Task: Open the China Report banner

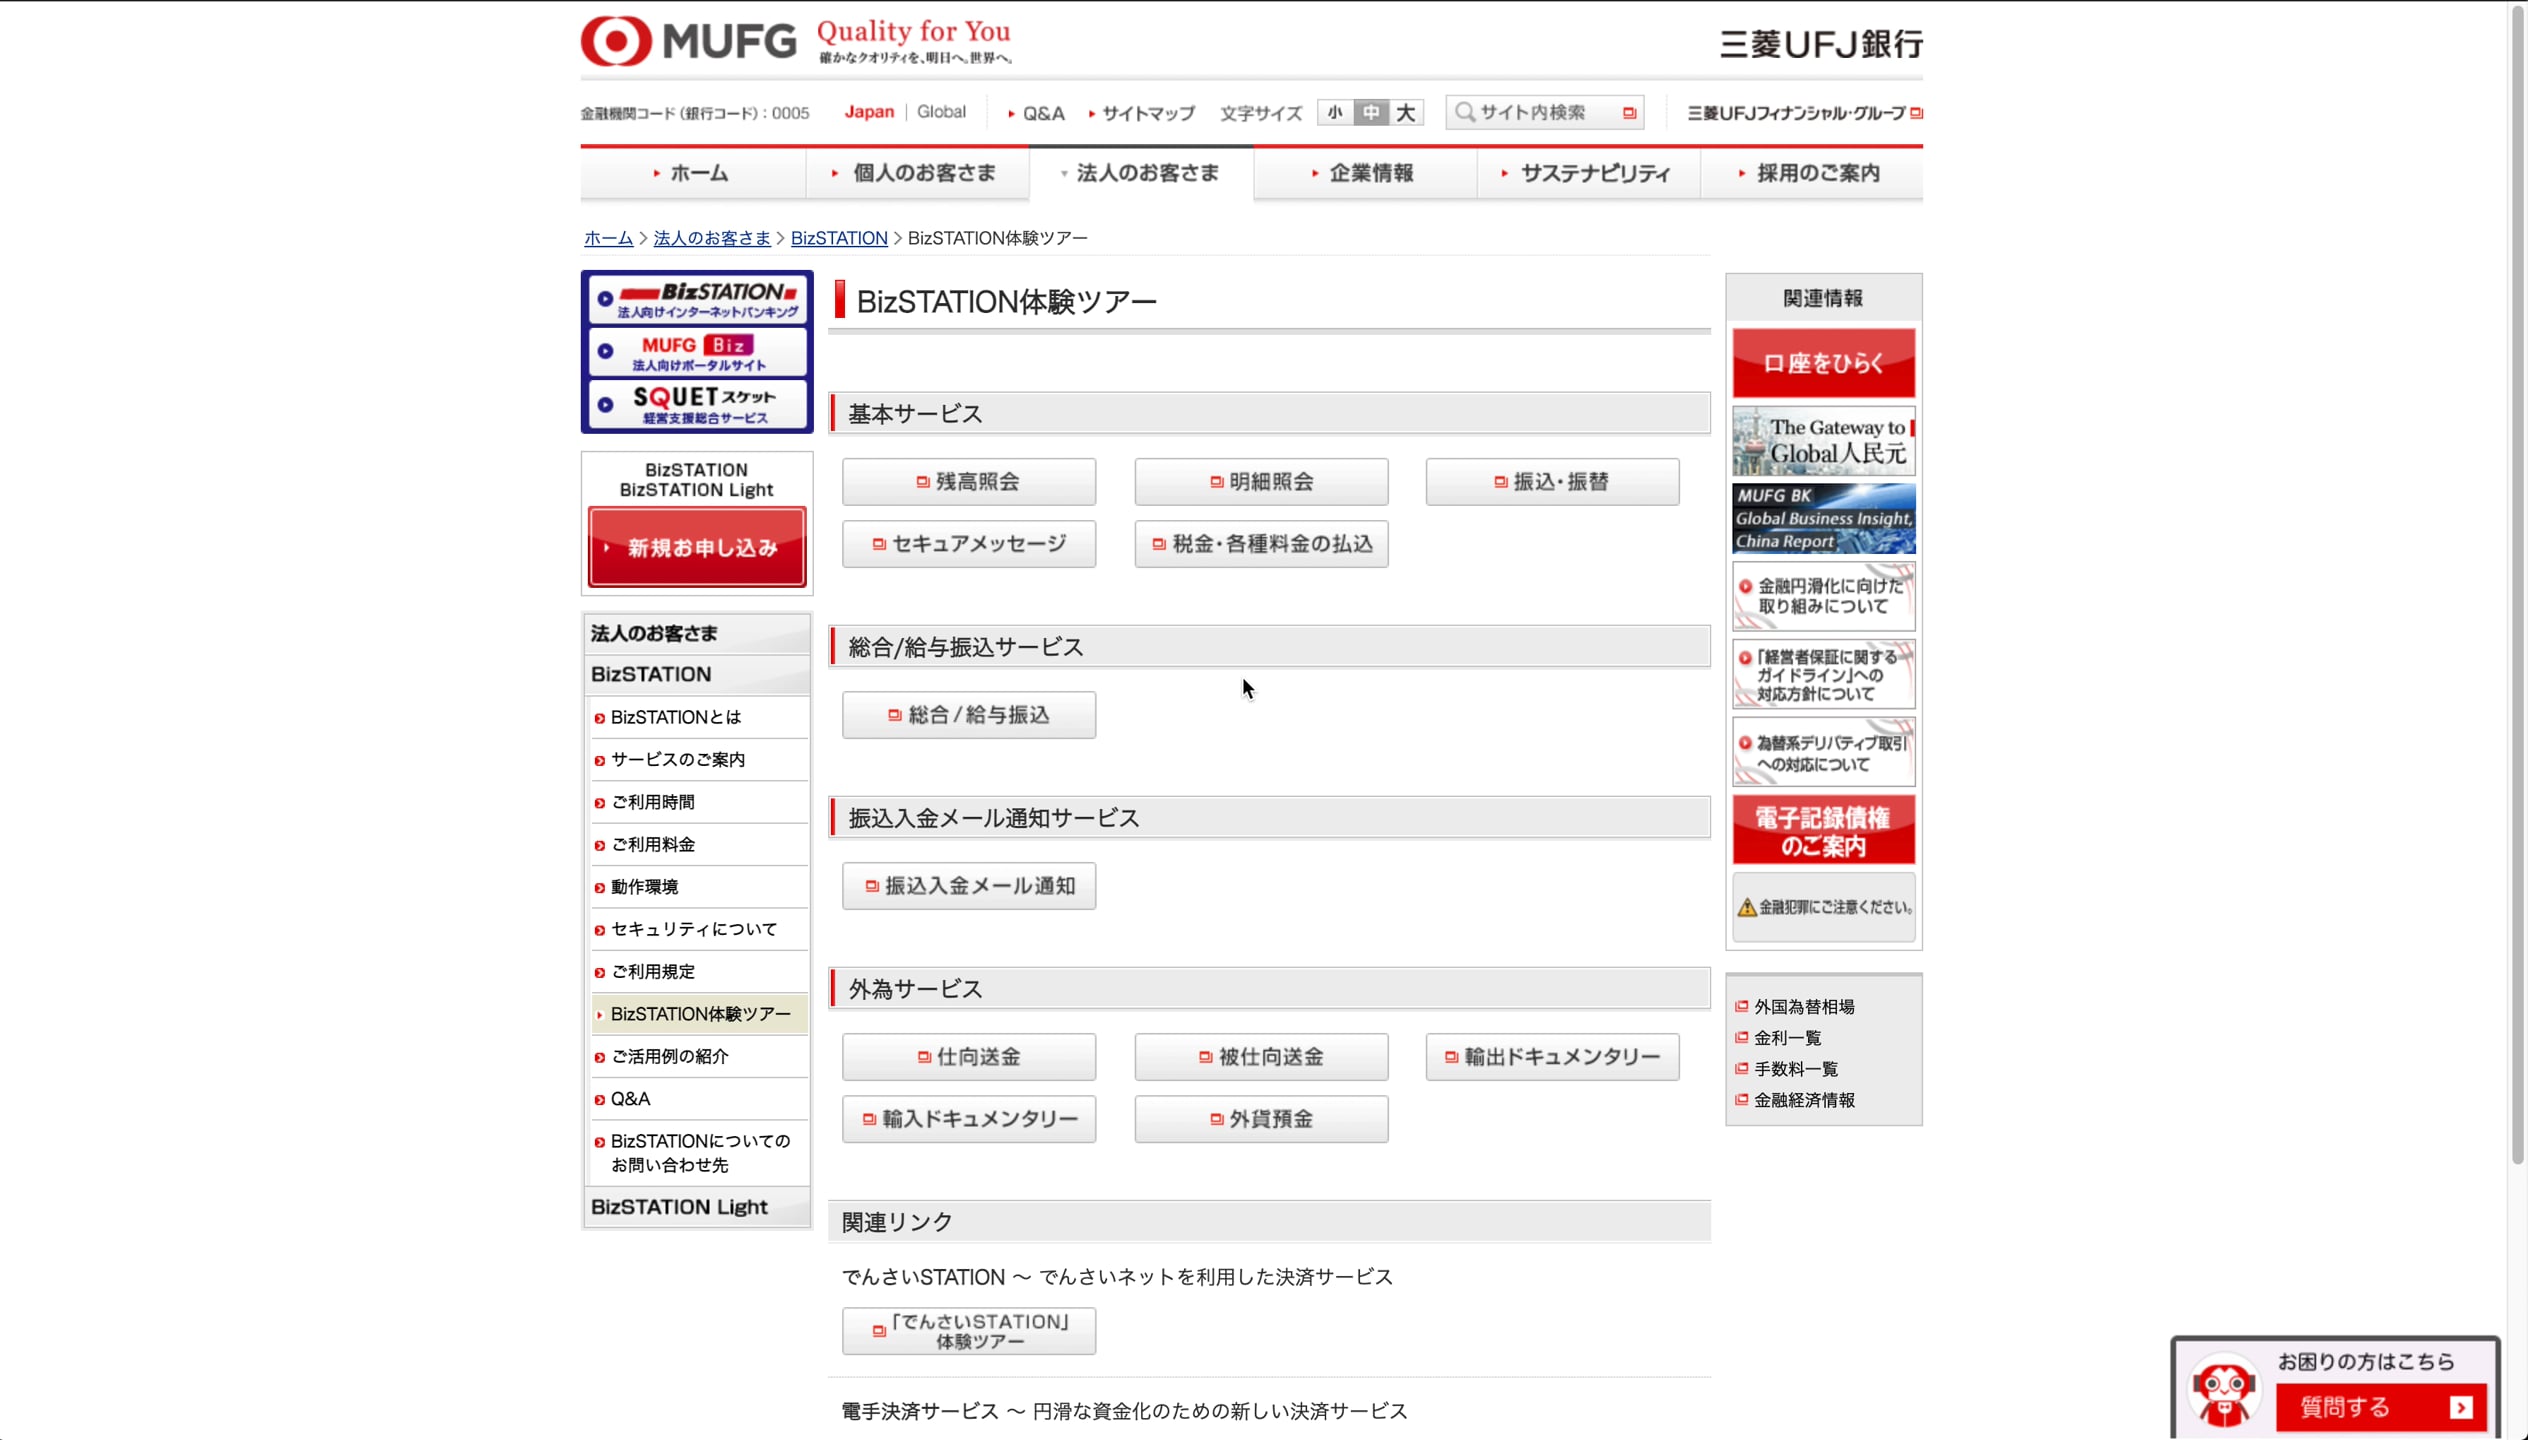Action: click(1823, 519)
